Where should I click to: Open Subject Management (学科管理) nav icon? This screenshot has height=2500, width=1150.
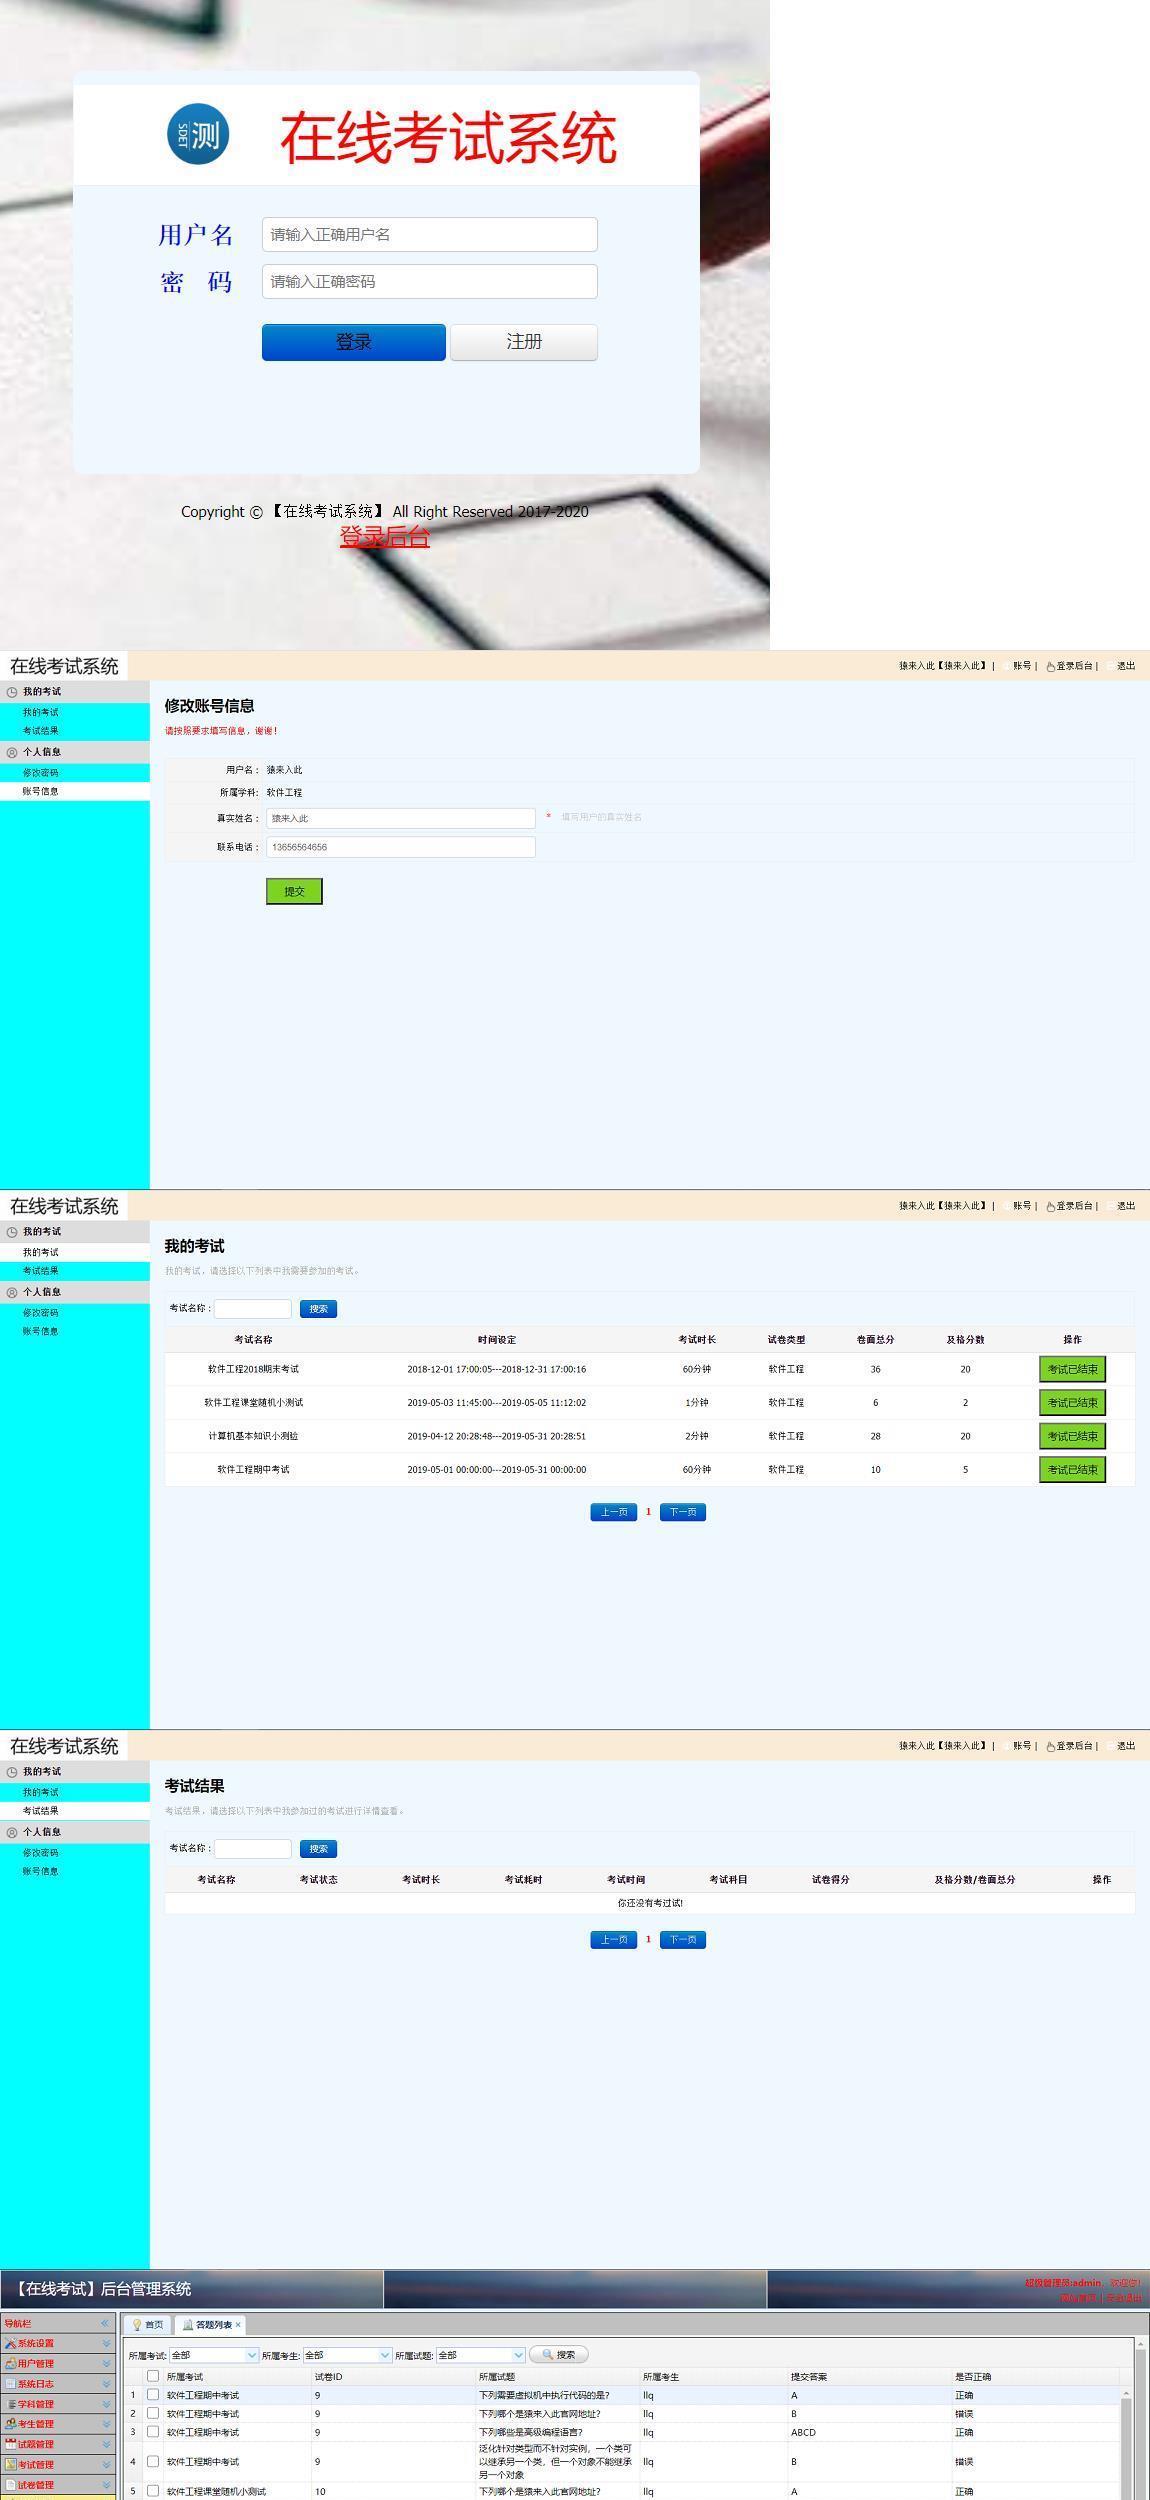[x=10, y=2404]
